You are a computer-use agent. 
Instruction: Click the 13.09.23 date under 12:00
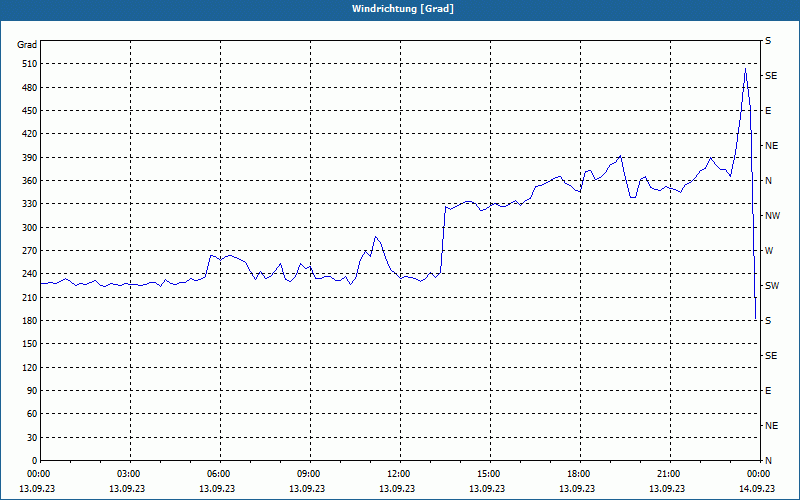point(397,488)
